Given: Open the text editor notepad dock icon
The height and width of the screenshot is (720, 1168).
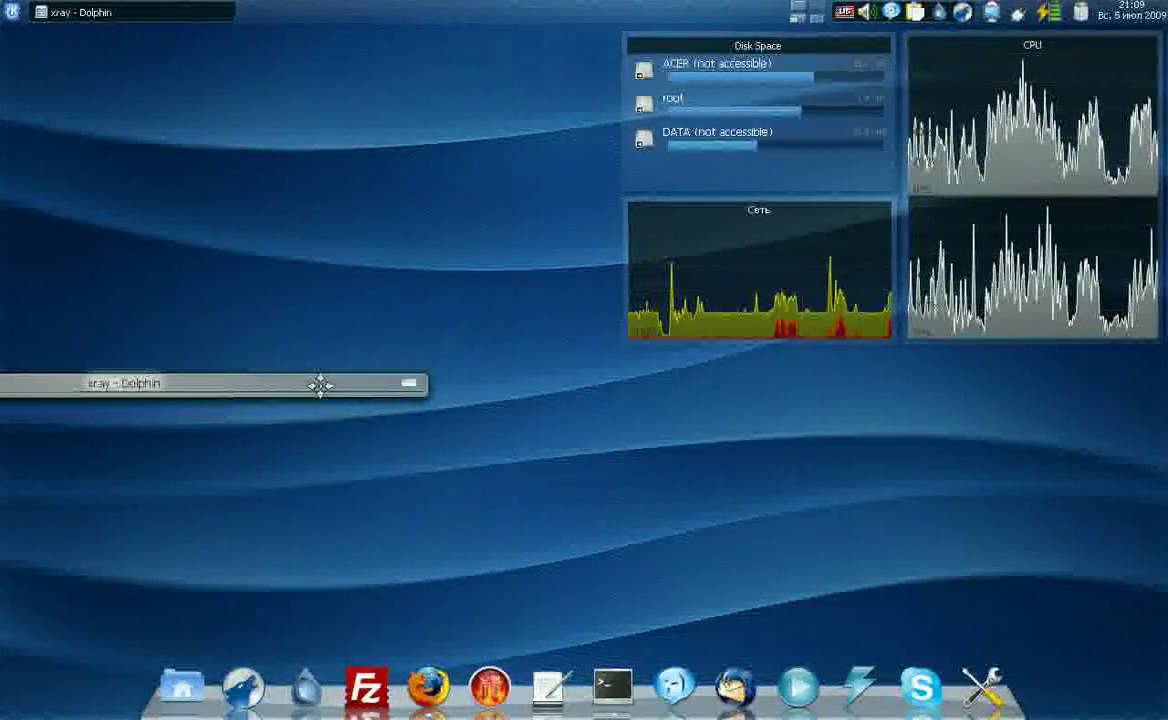Looking at the screenshot, I should [552, 686].
